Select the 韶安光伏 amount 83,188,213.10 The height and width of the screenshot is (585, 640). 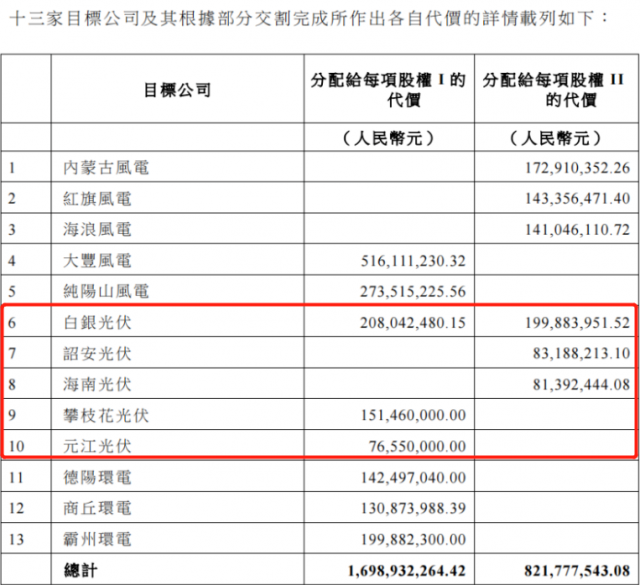(x=572, y=353)
